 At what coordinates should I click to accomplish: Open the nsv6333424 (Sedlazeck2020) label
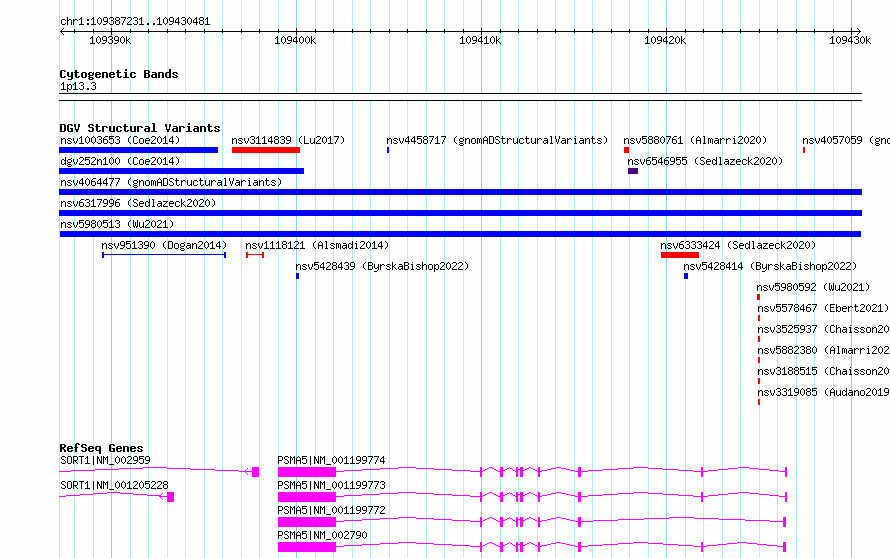click(738, 245)
